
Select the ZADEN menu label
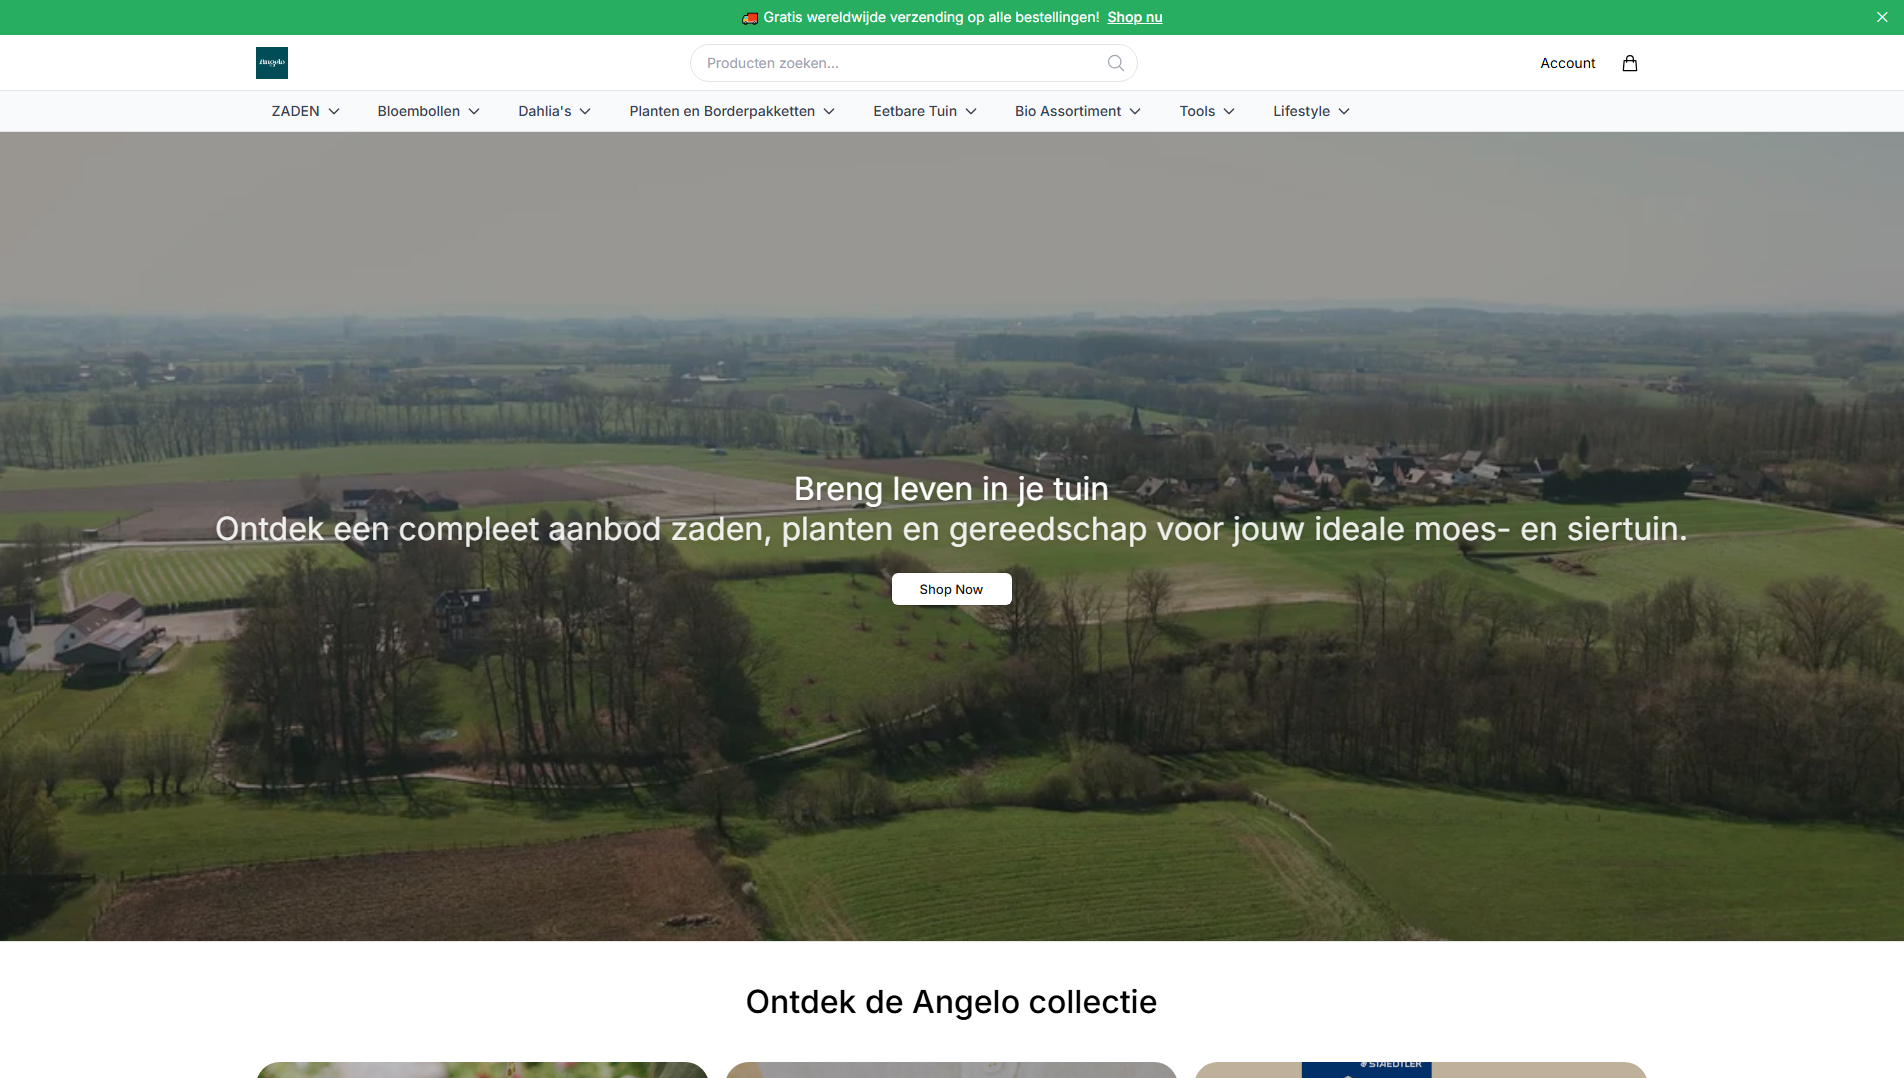click(295, 111)
